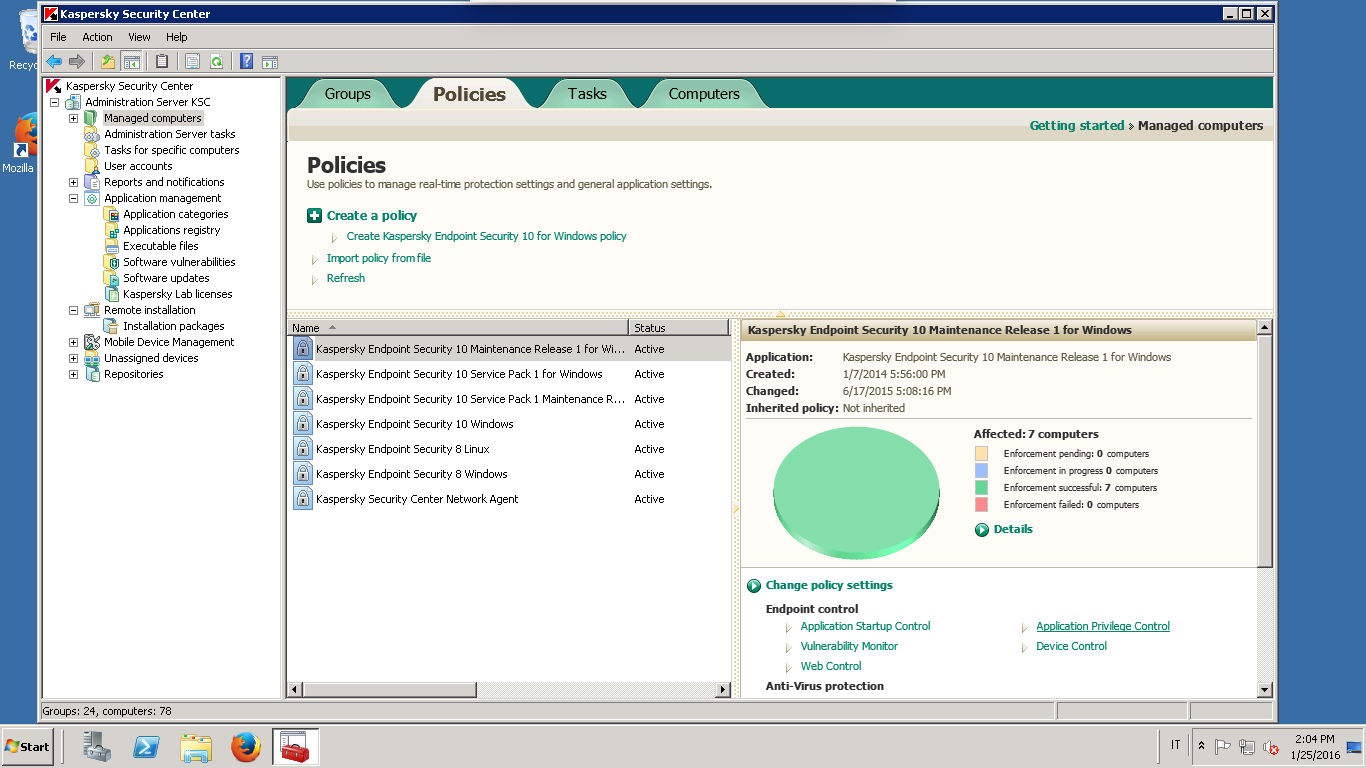Viewport: 1366px width, 768px height.
Task: Open Vulnerability Monitor settings
Action: (849, 646)
